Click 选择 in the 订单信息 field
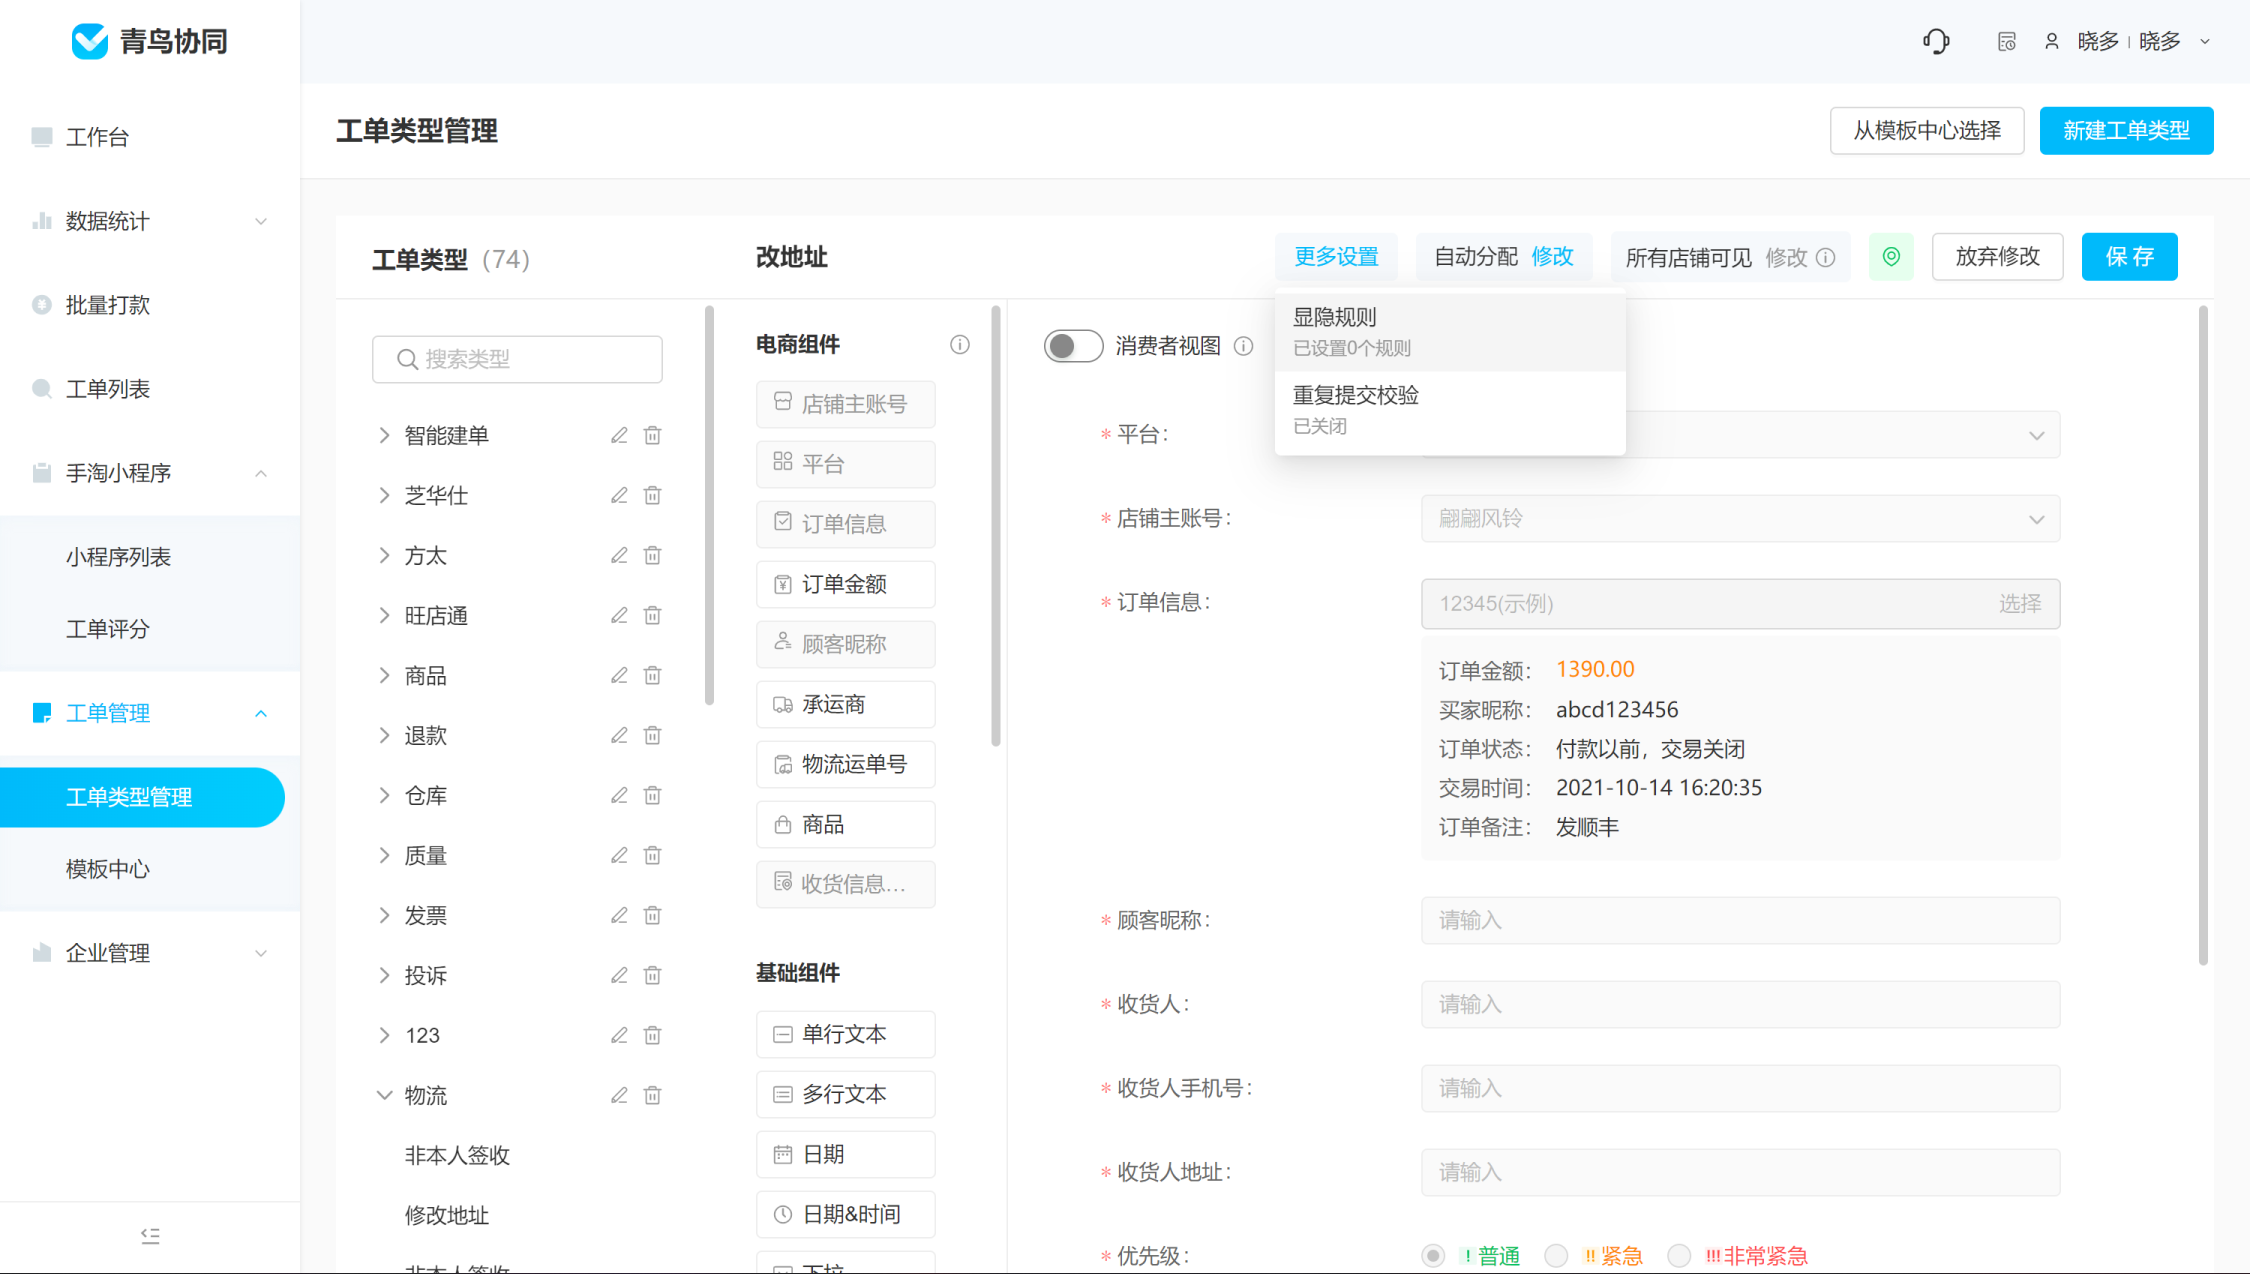Viewport: 2250px width, 1274px height. [x=2020, y=604]
